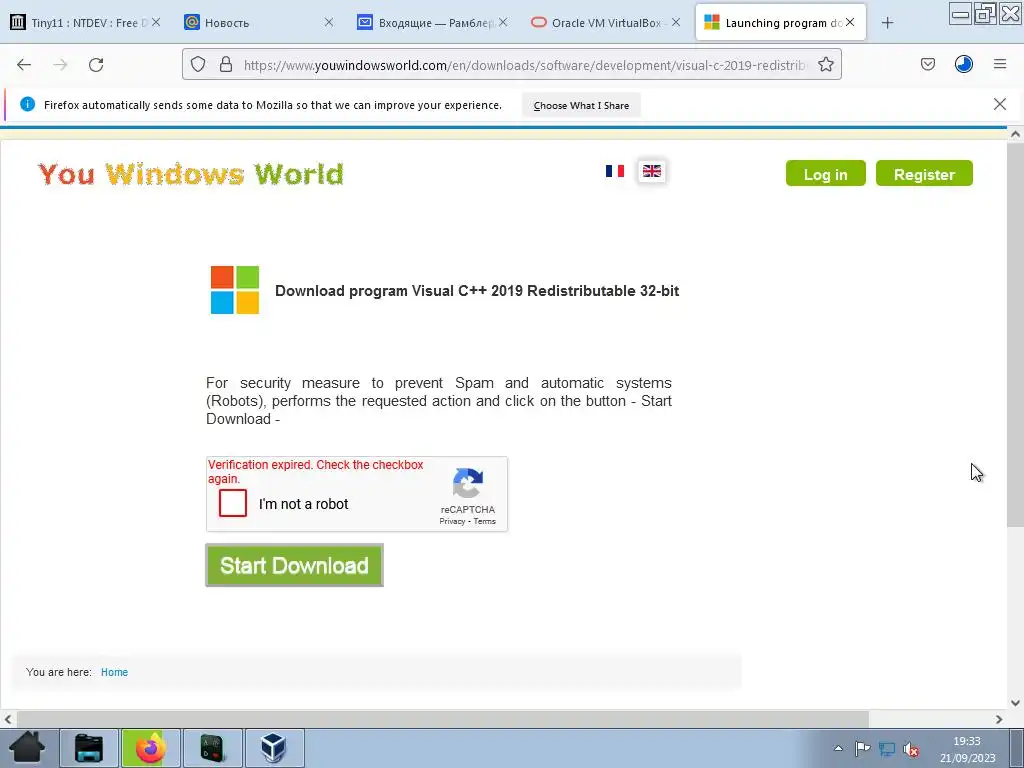Switch to Oracle VM VirtualBox tab
The image size is (1024, 768).
pyautogui.click(x=607, y=23)
